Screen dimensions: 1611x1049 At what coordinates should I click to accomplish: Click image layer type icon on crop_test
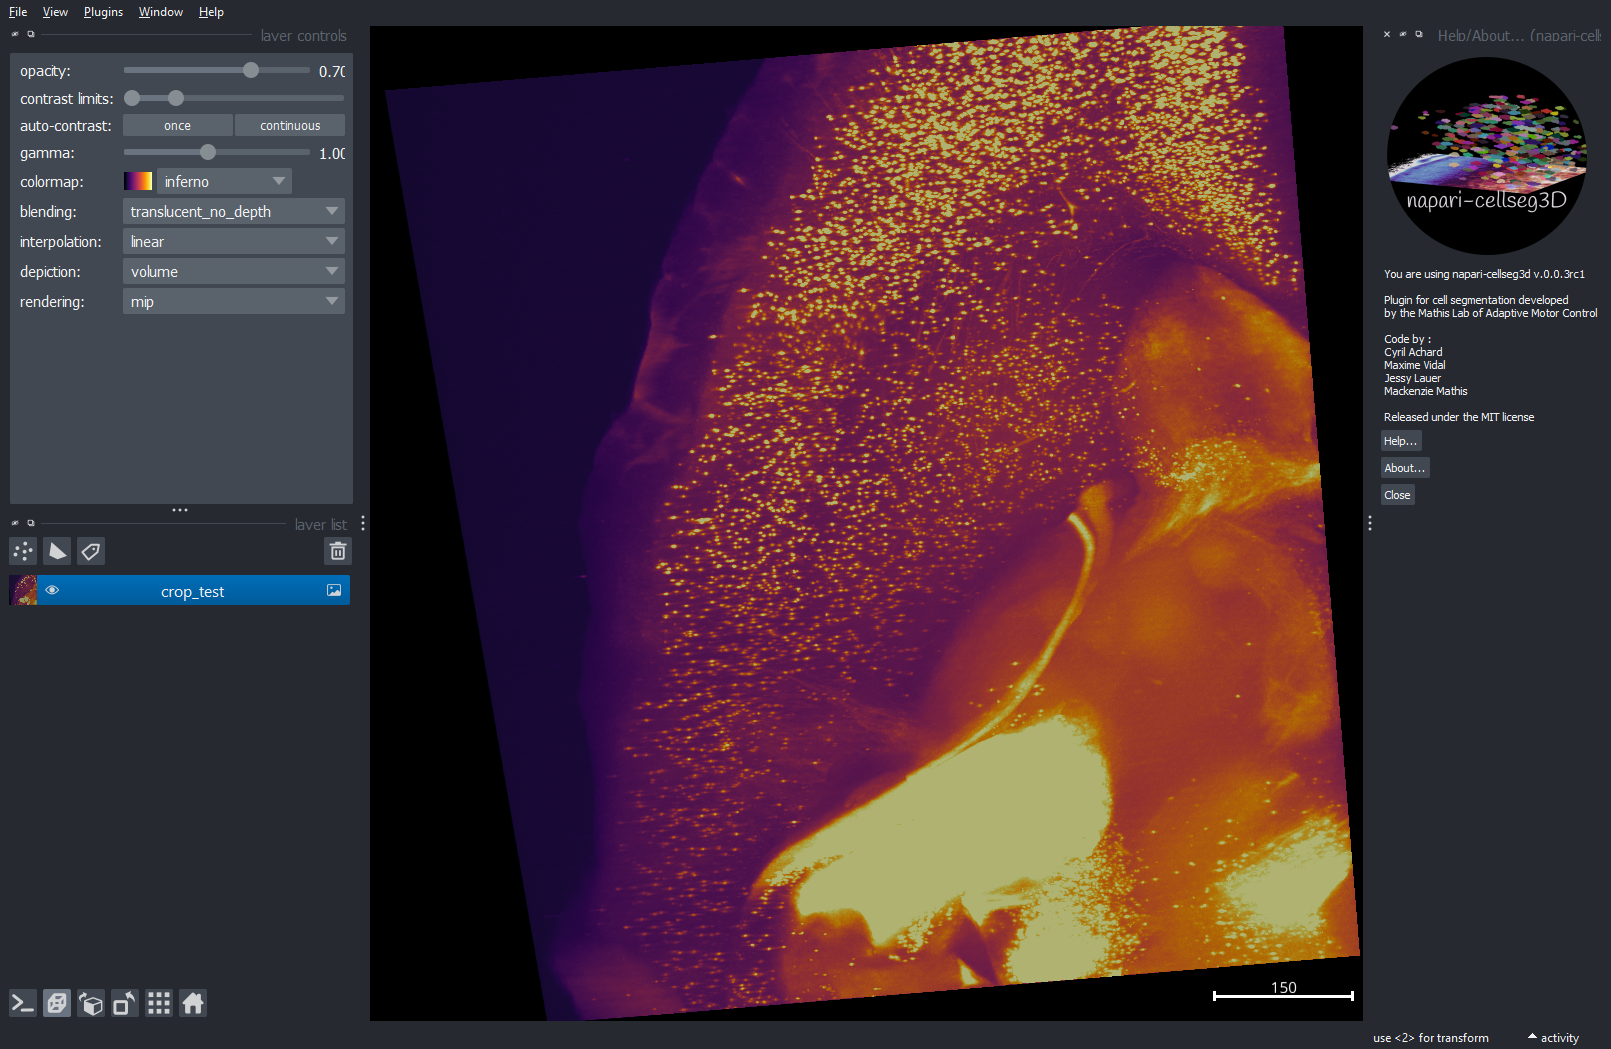334,590
